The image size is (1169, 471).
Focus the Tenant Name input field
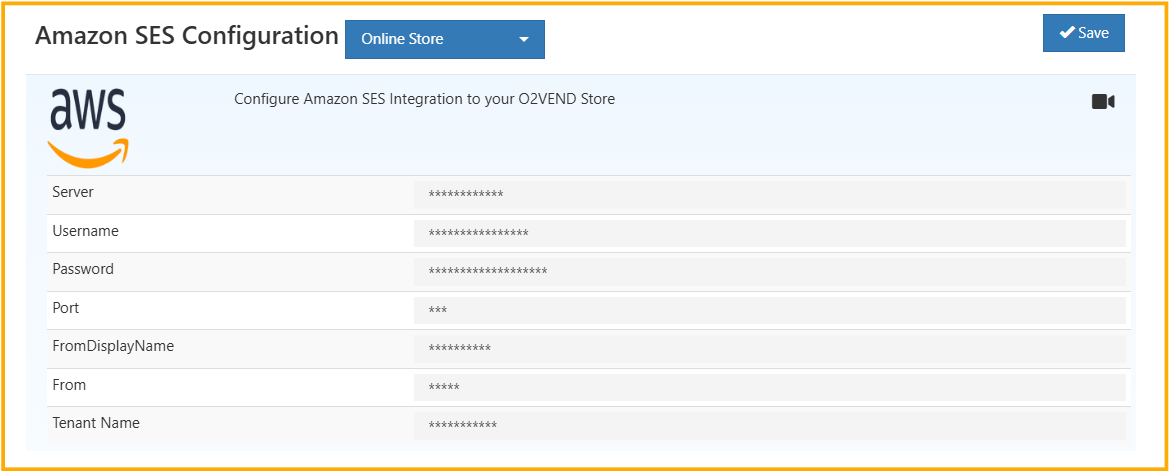[769, 426]
